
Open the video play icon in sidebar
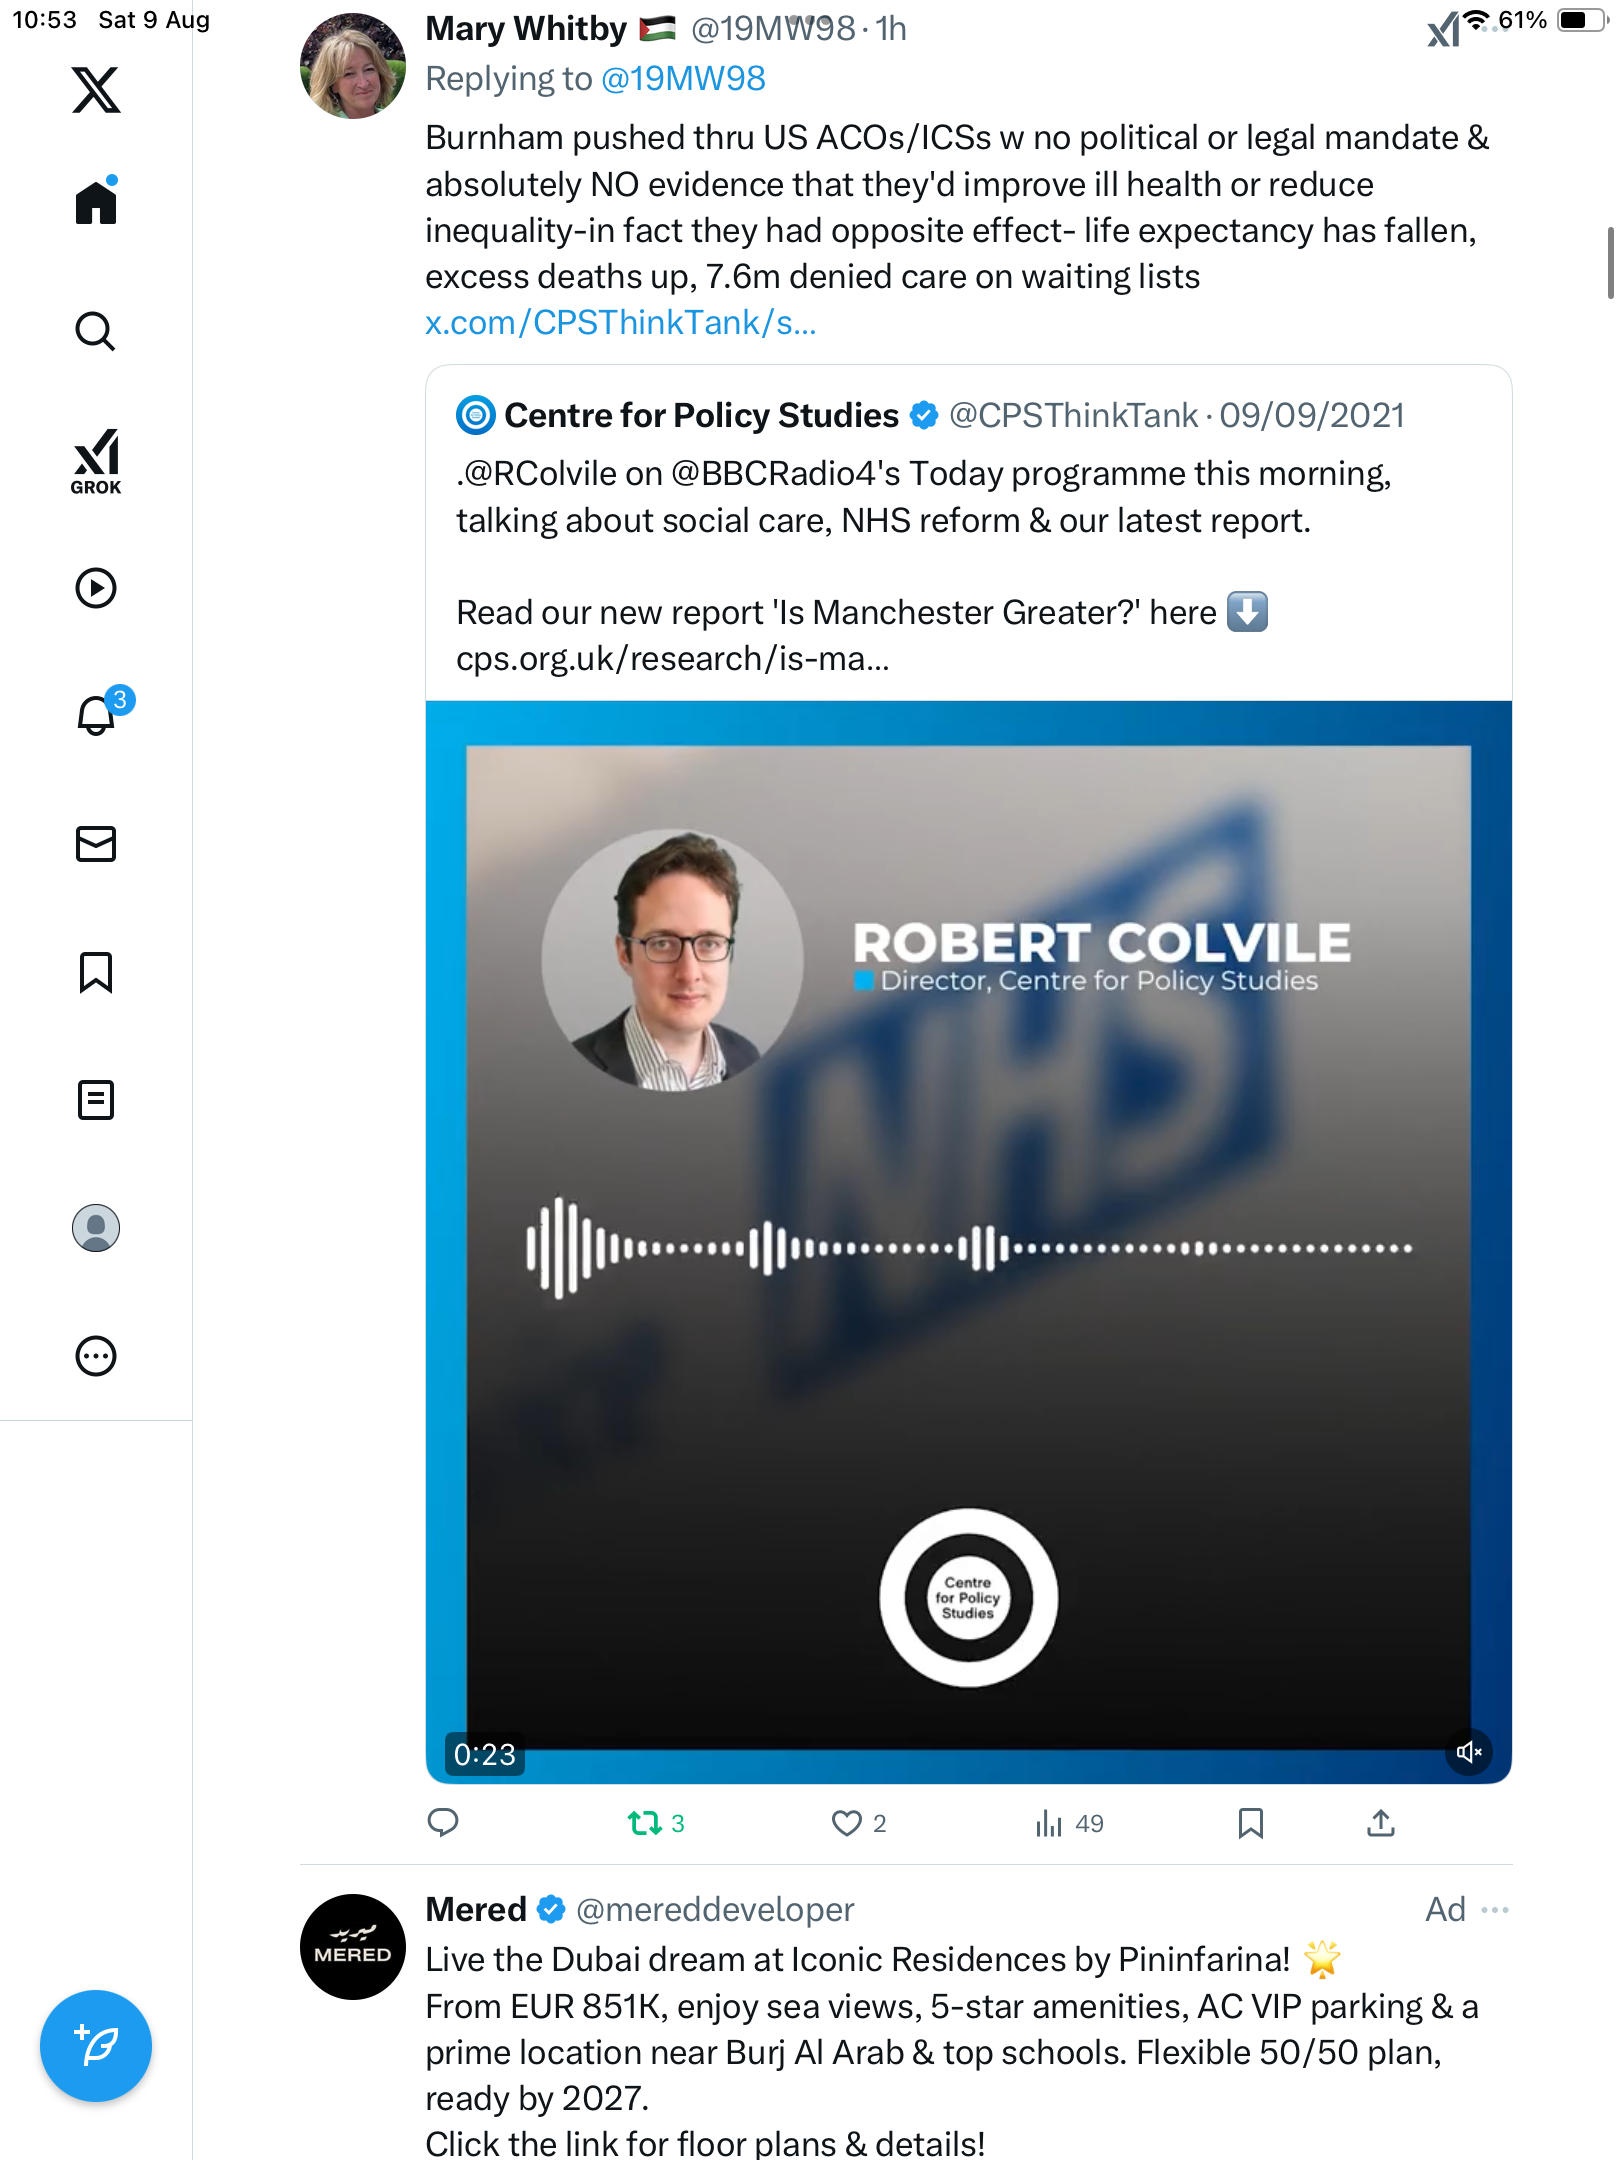[x=96, y=588]
